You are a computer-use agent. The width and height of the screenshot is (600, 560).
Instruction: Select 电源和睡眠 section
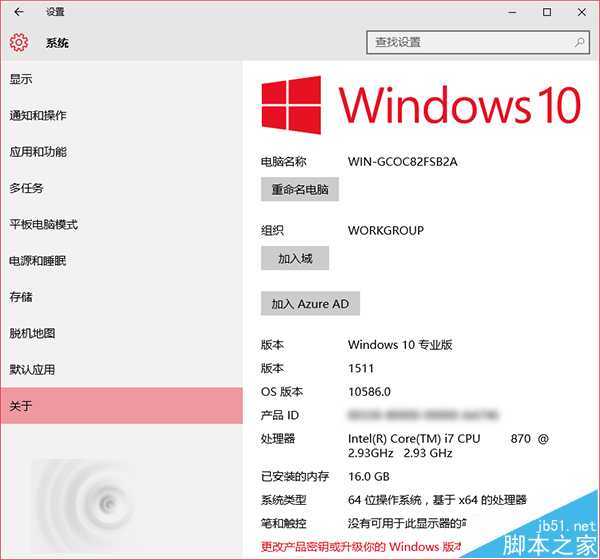point(121,261)
